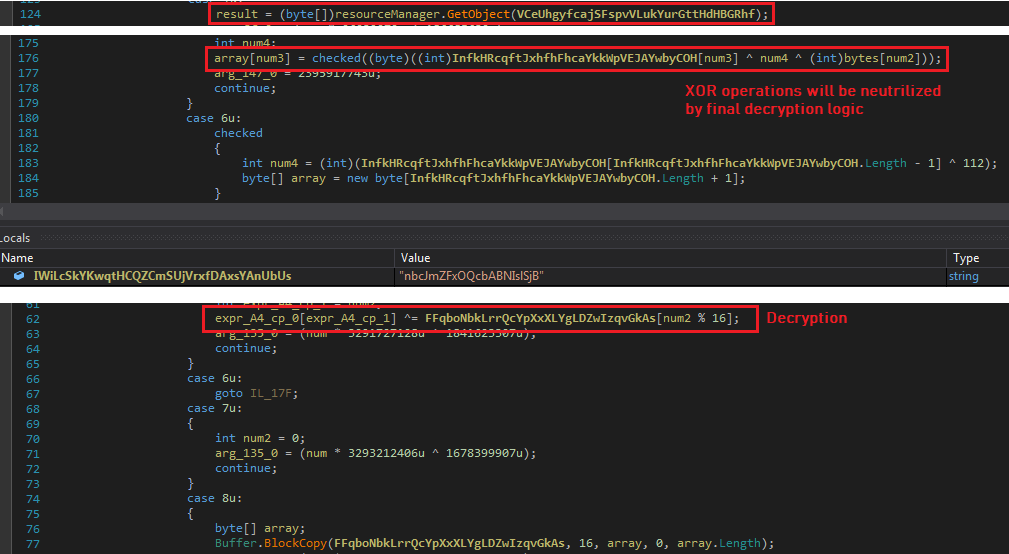This screenshot has width=1009, height=554.
Task: Click the constant 1678399907u on line 71
Action: tap(484, 454)
